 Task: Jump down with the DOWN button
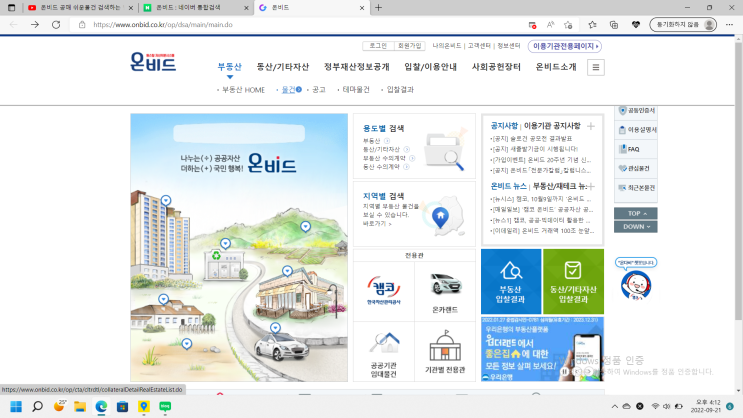pos(636,227)
